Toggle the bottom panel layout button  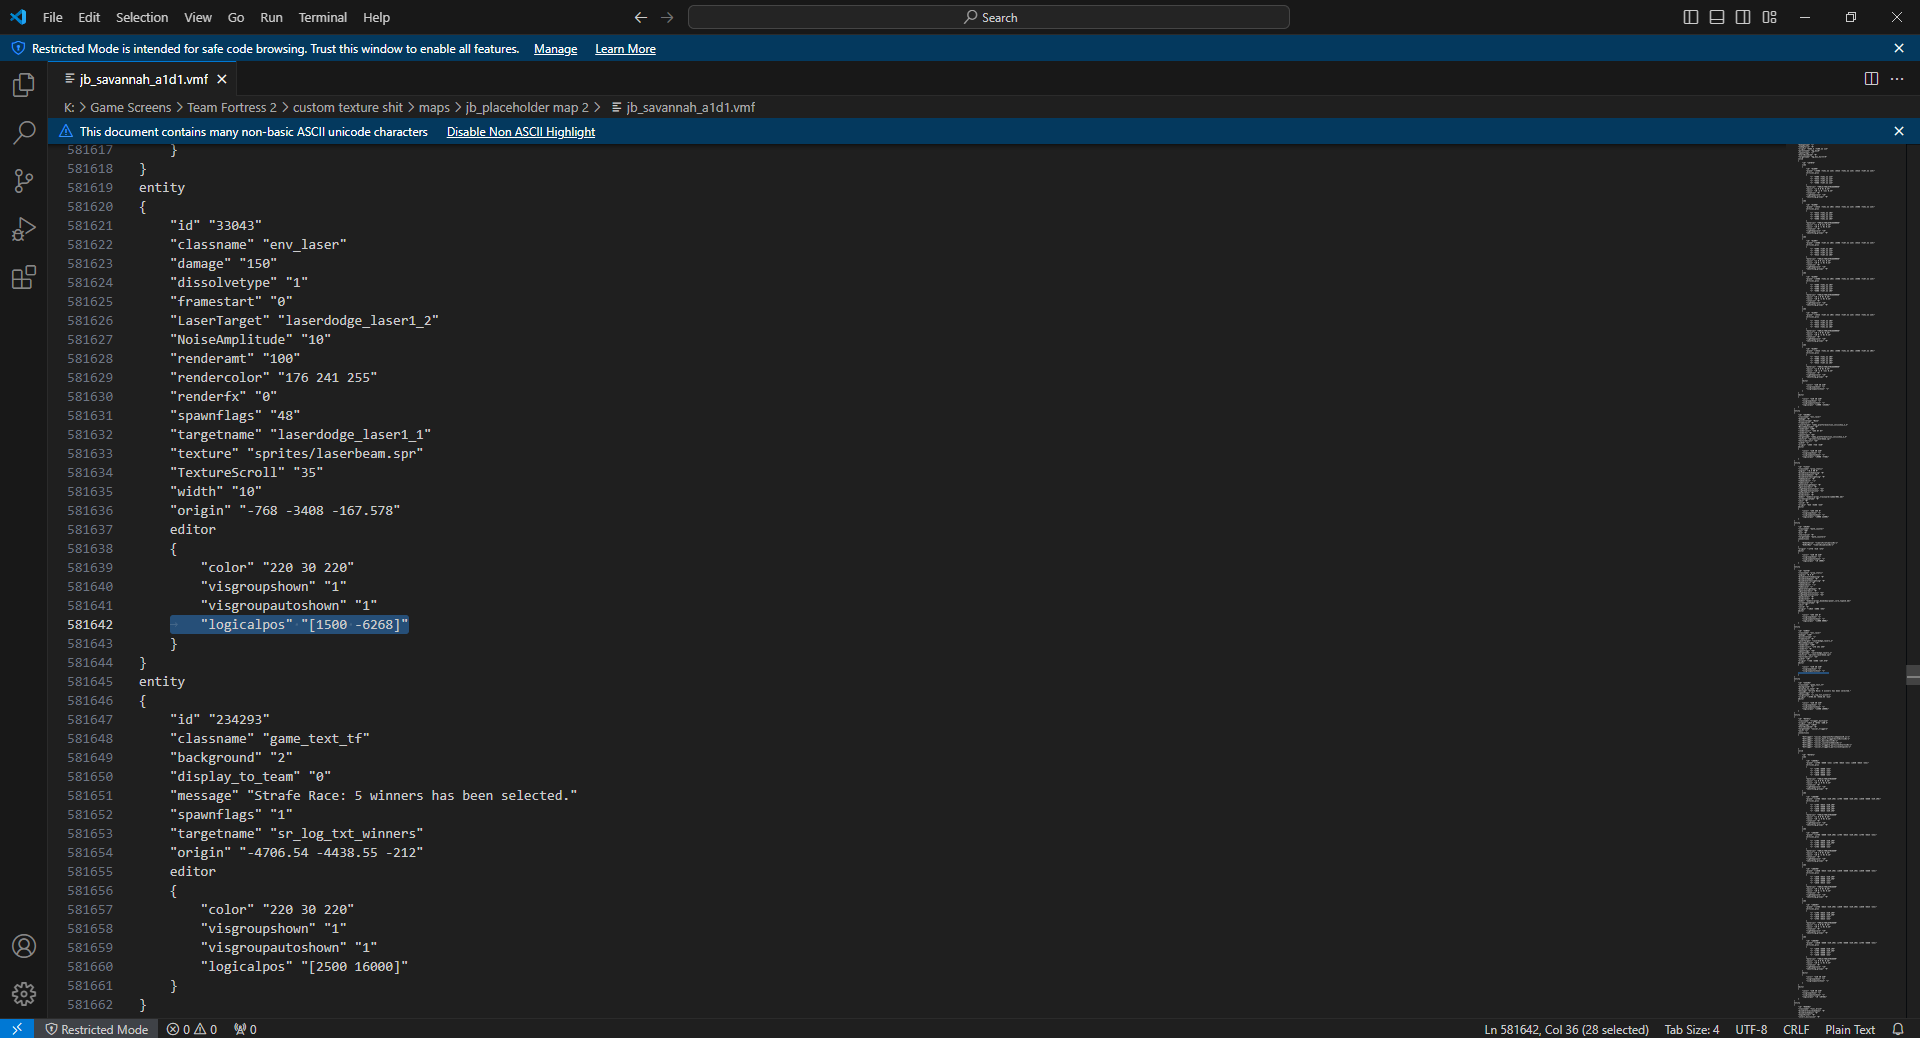point(1717,17)
